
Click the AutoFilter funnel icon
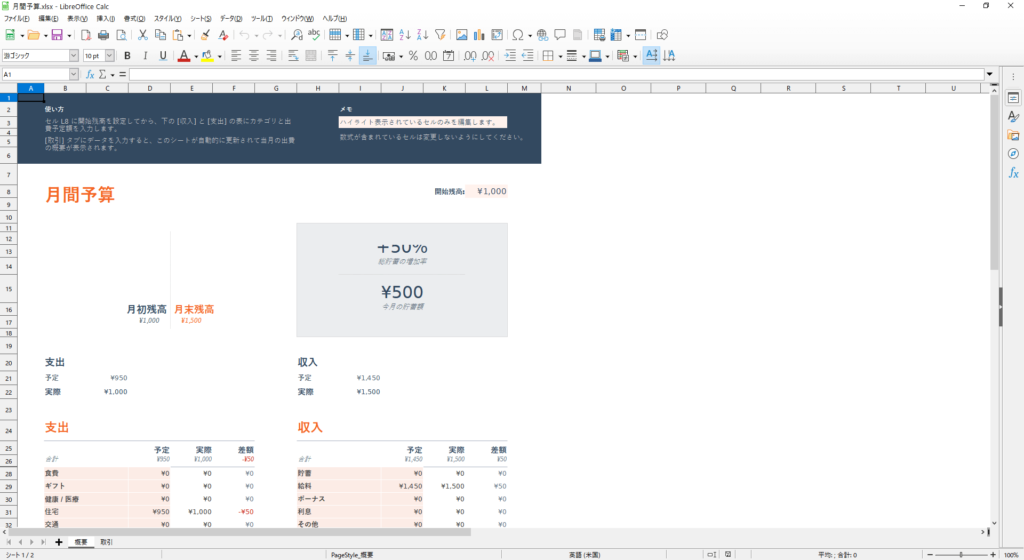(x=440, y=35)
